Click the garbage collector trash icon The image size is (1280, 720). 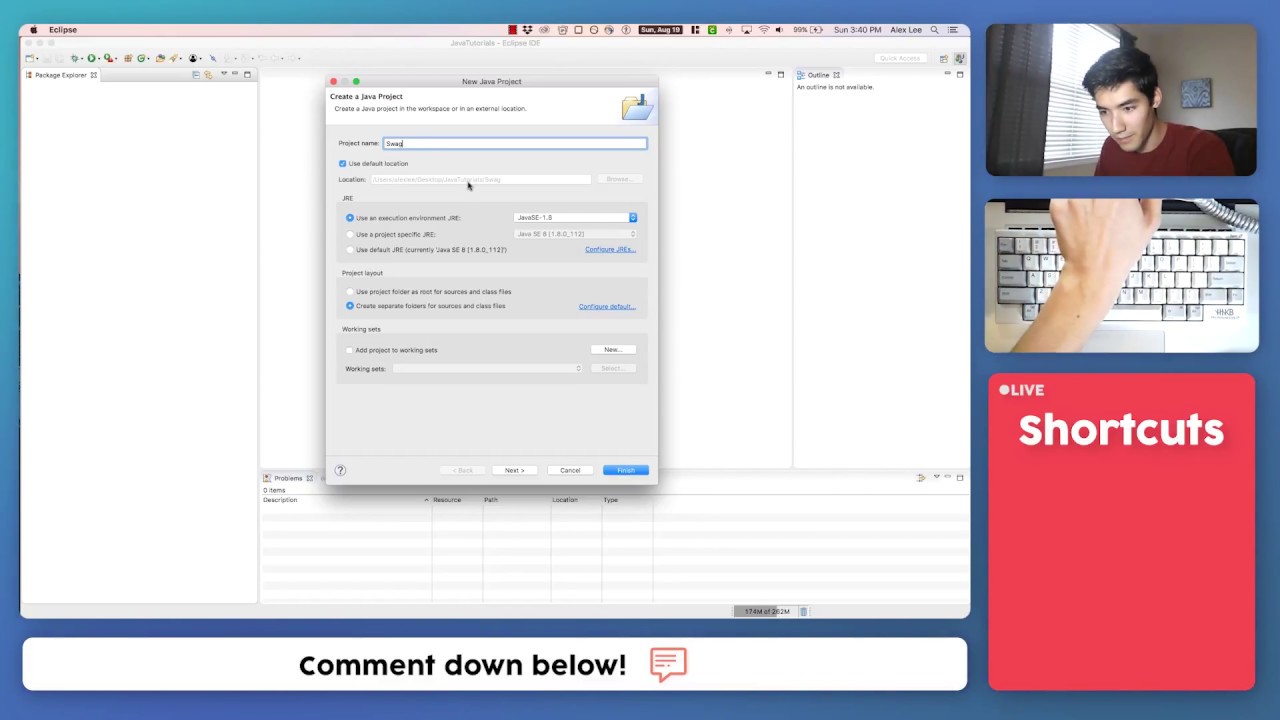point(803,611)
